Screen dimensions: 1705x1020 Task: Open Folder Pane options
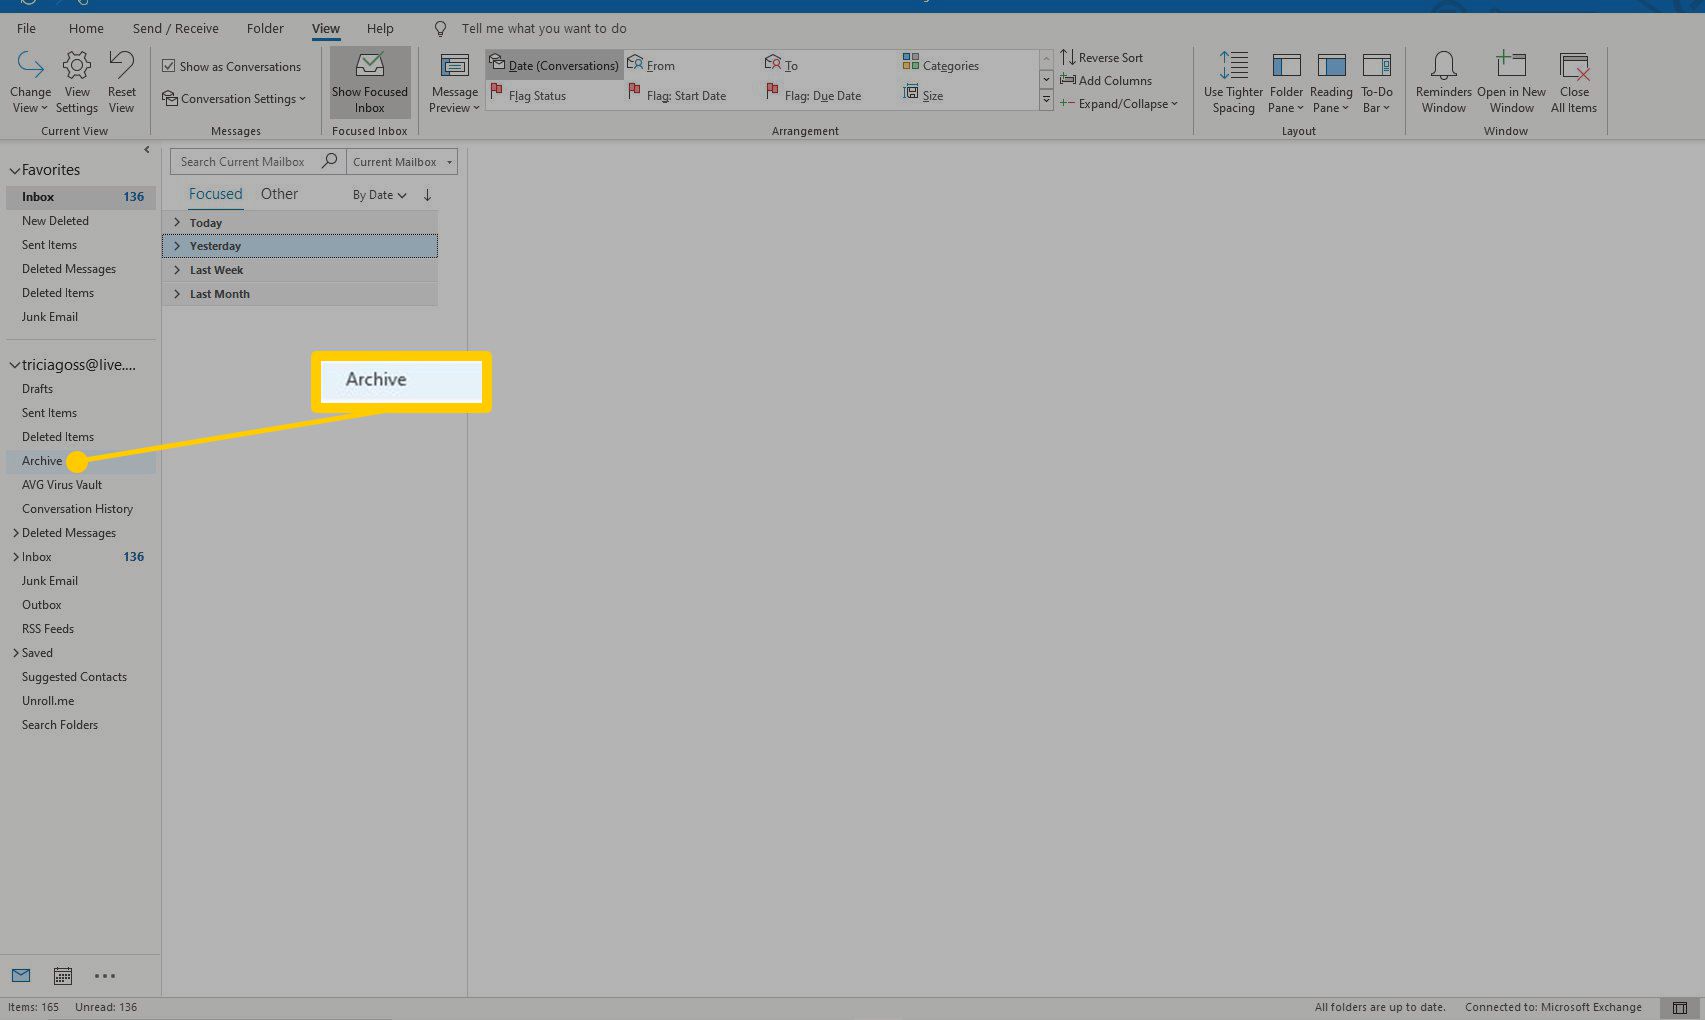click(1286, 82)
